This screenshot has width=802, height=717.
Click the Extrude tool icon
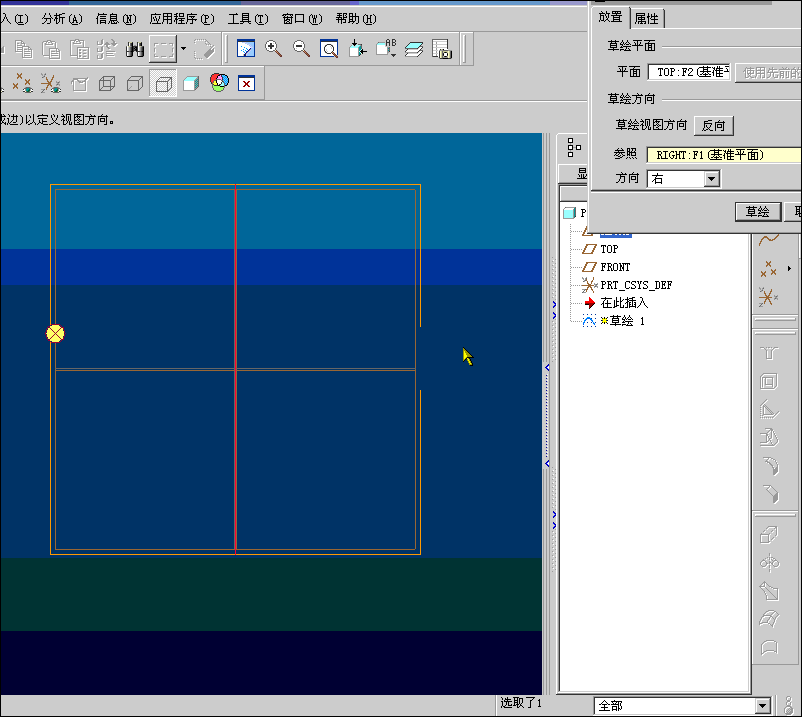769,535
